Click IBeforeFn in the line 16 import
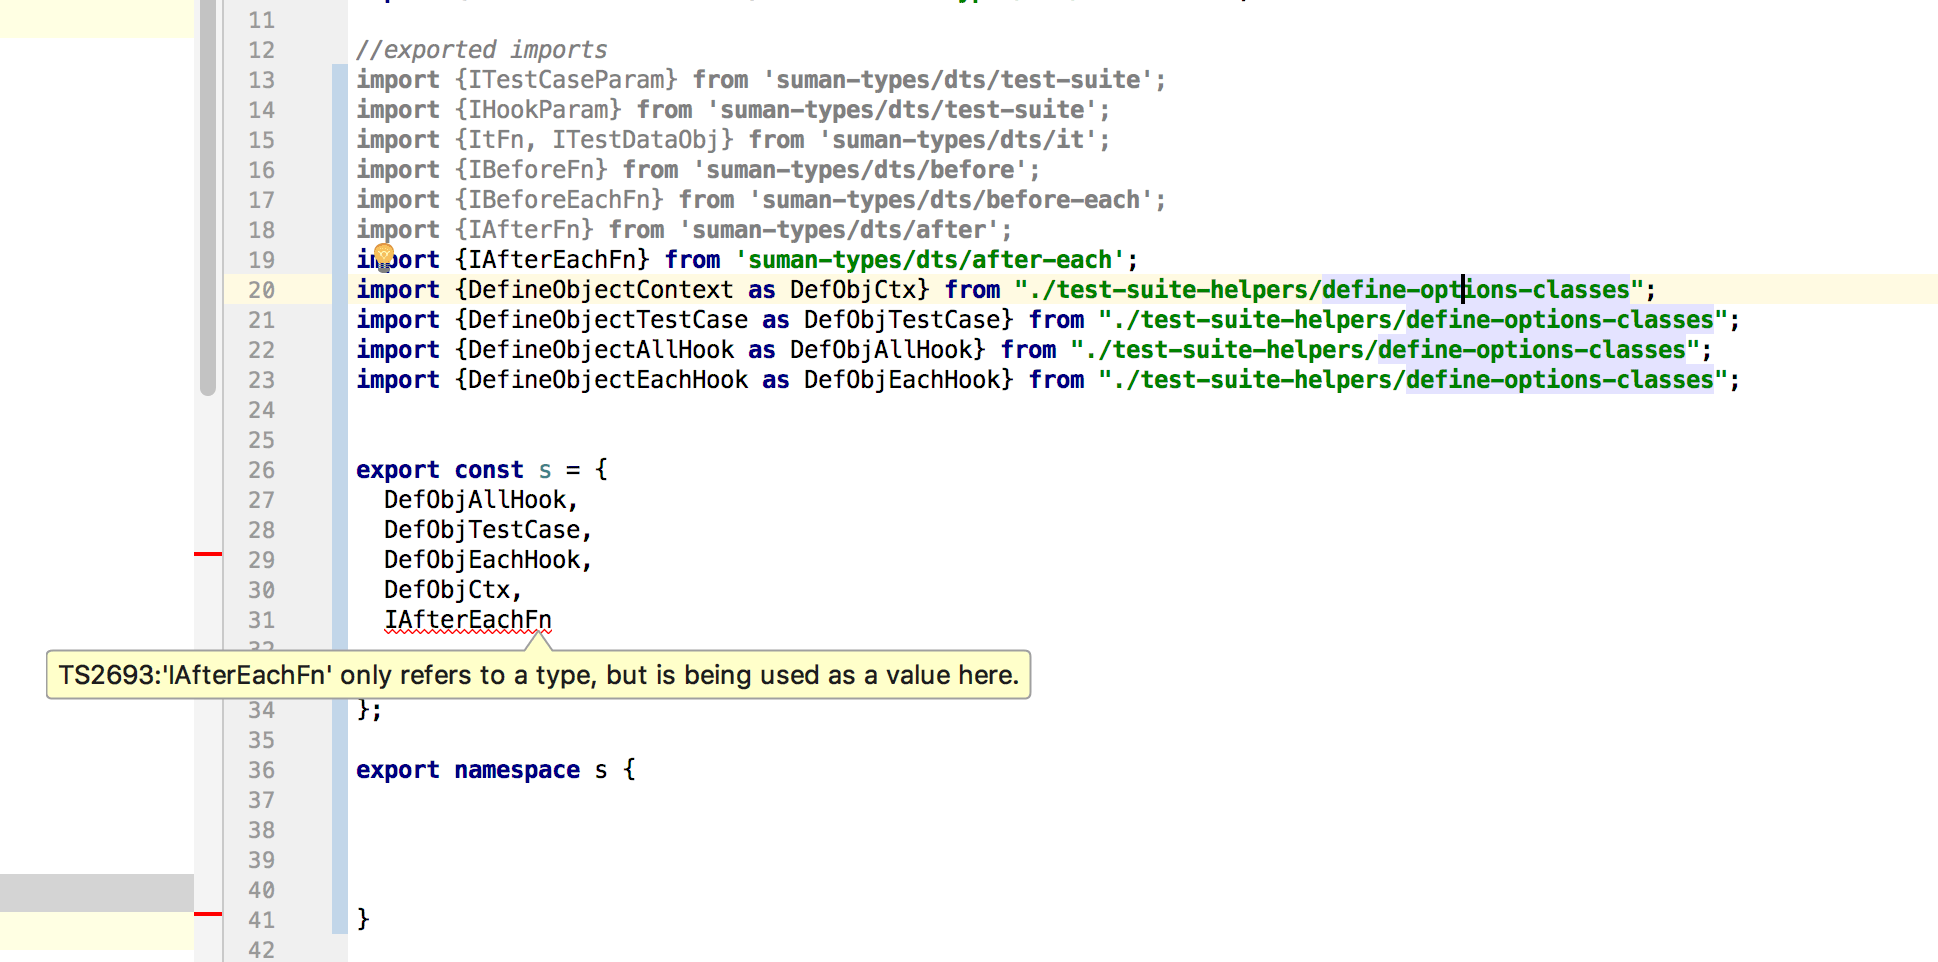Viewport: 1938px width, 962px height. point(531,170)
